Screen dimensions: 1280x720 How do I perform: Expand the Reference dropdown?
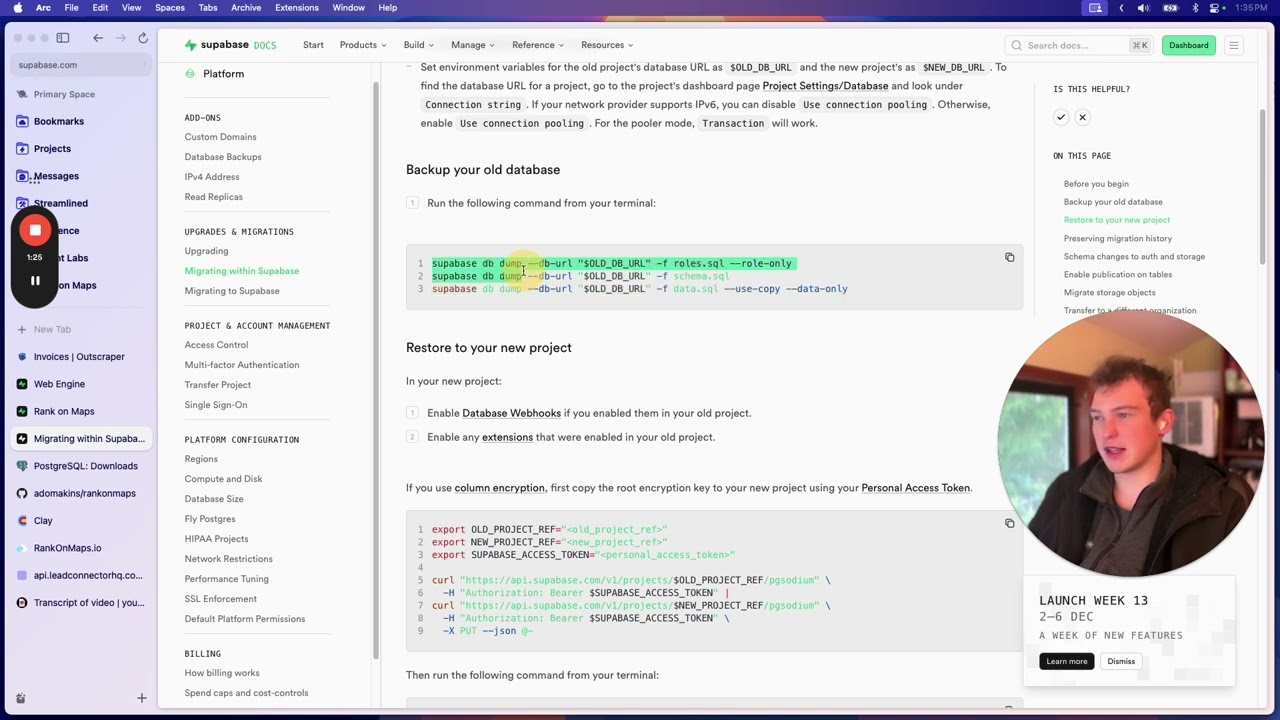pos(538,45)
